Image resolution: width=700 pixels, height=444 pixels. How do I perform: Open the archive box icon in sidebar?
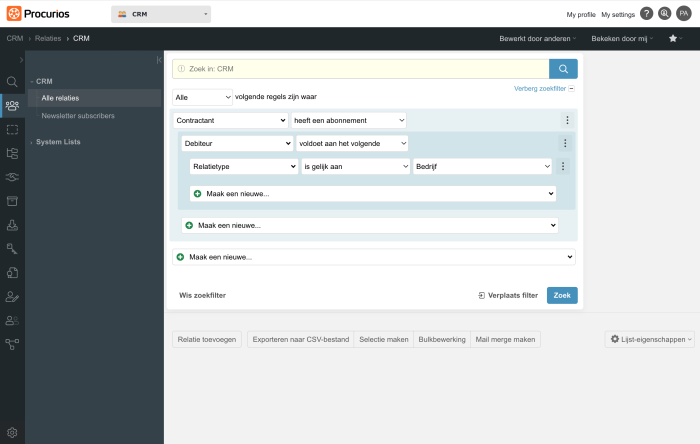coord(12,201)
